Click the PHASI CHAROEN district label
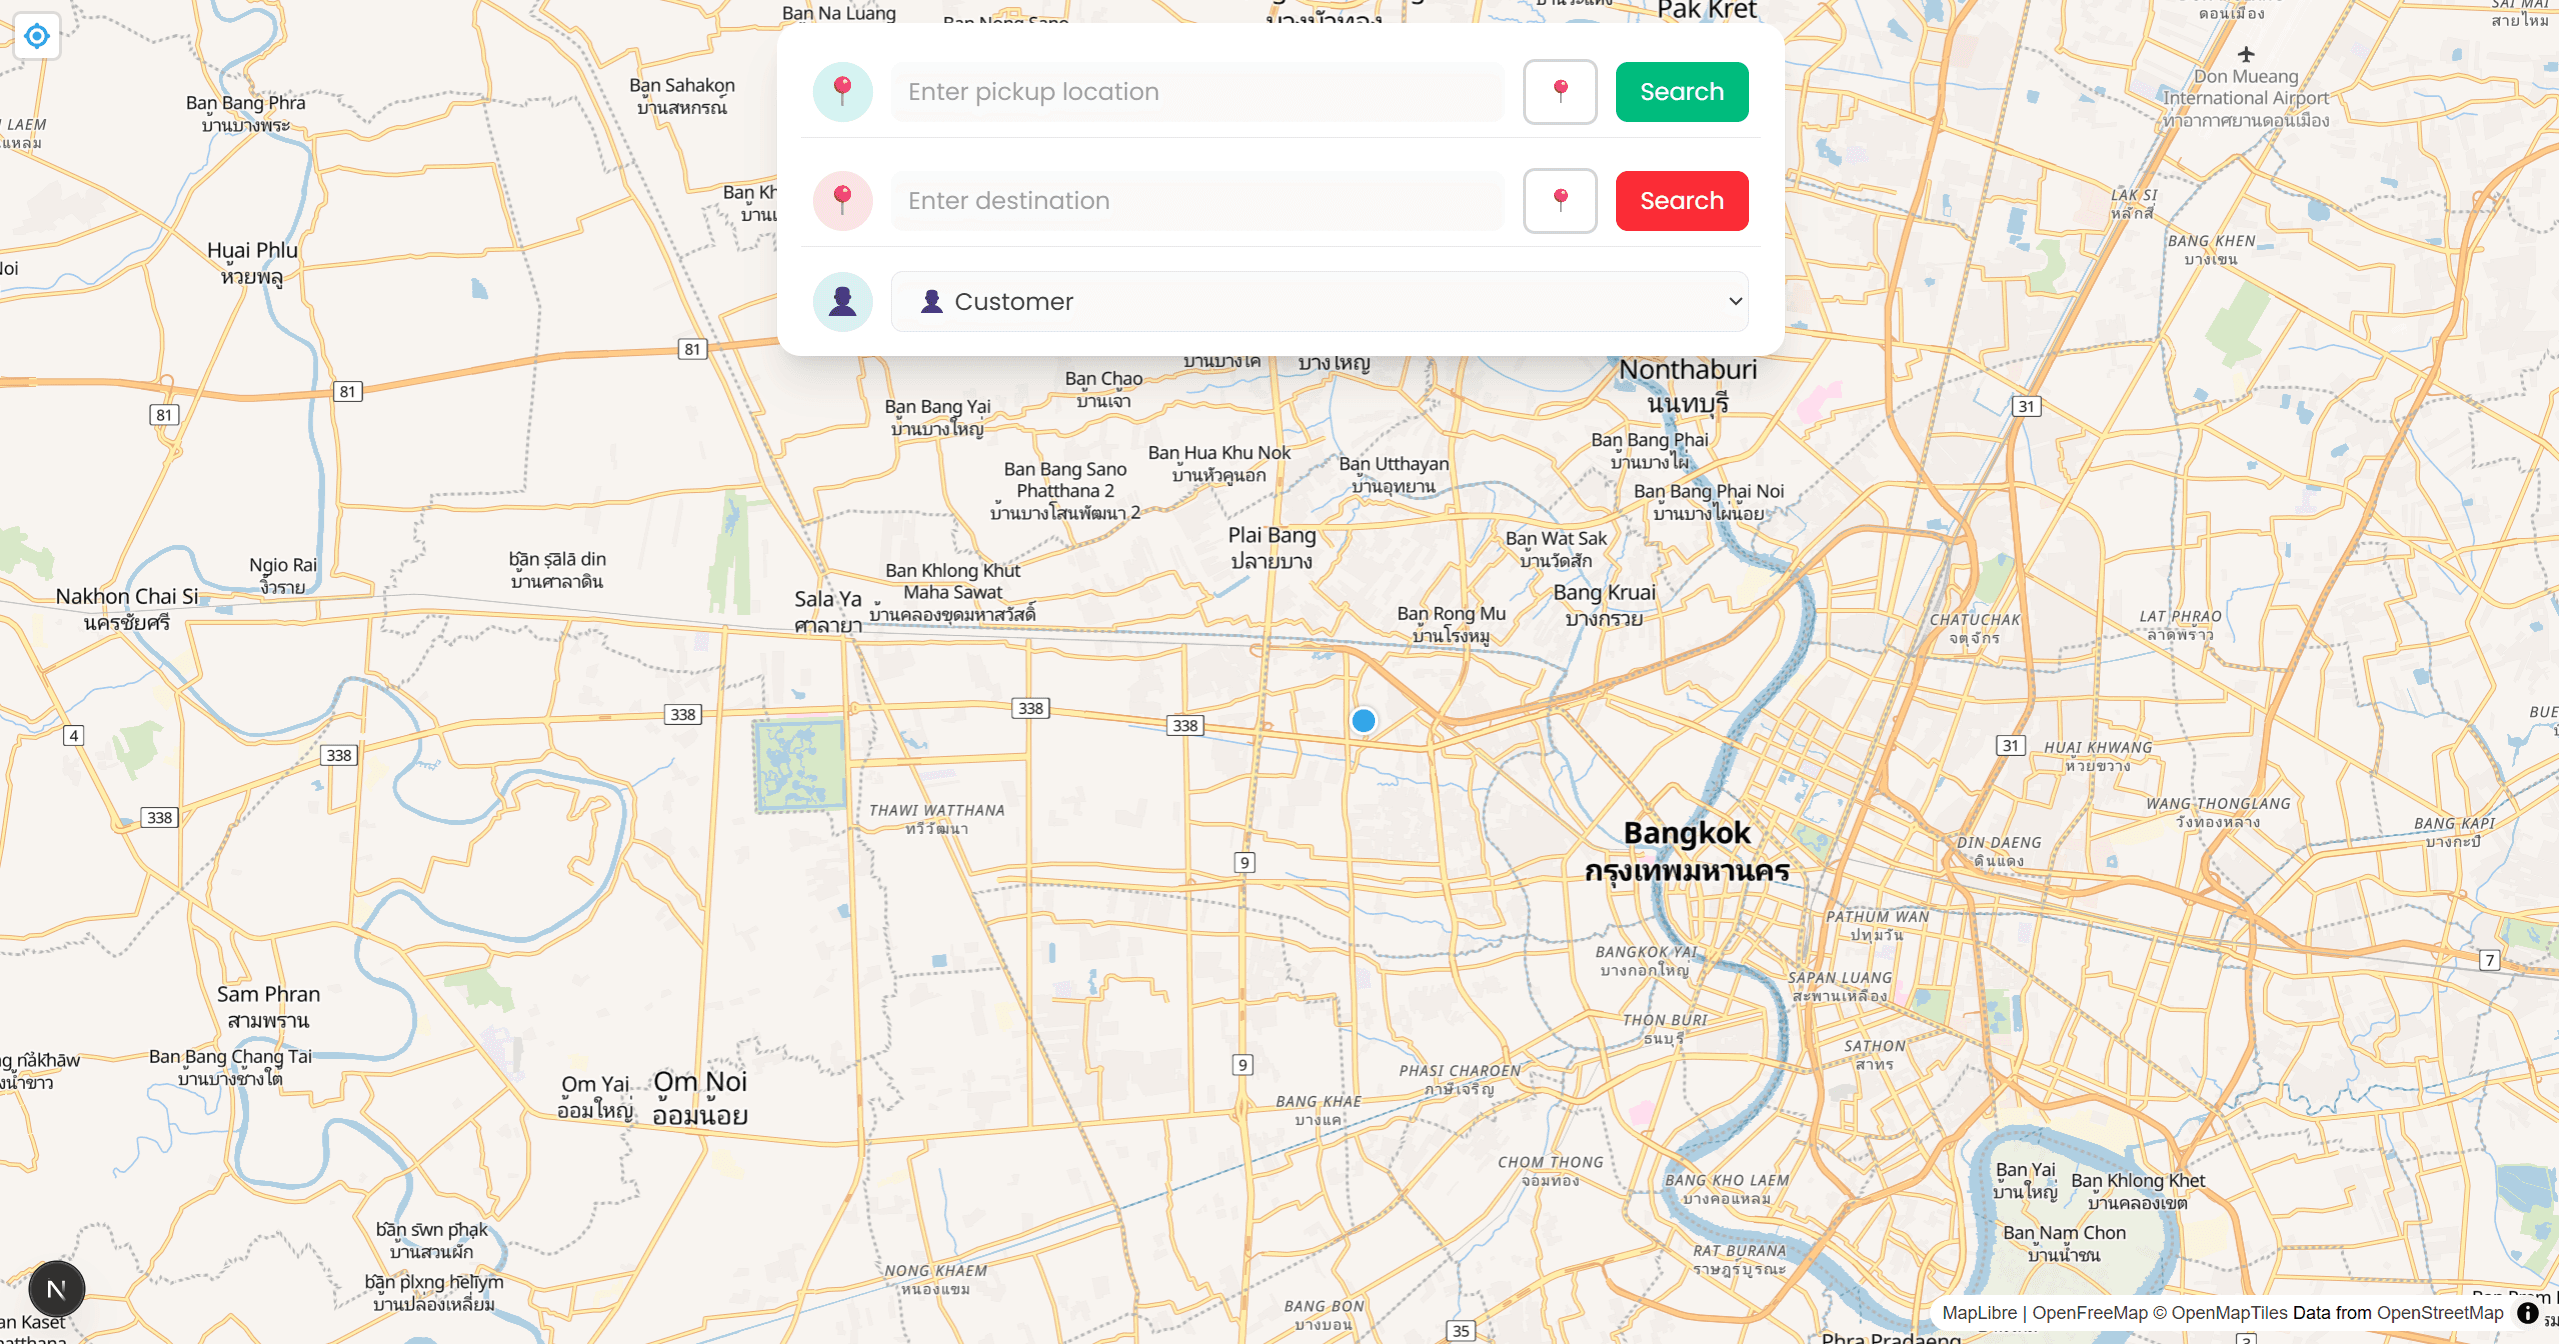Viewport: 2559px width, 1344px height. click(x=1460, y=1079)
